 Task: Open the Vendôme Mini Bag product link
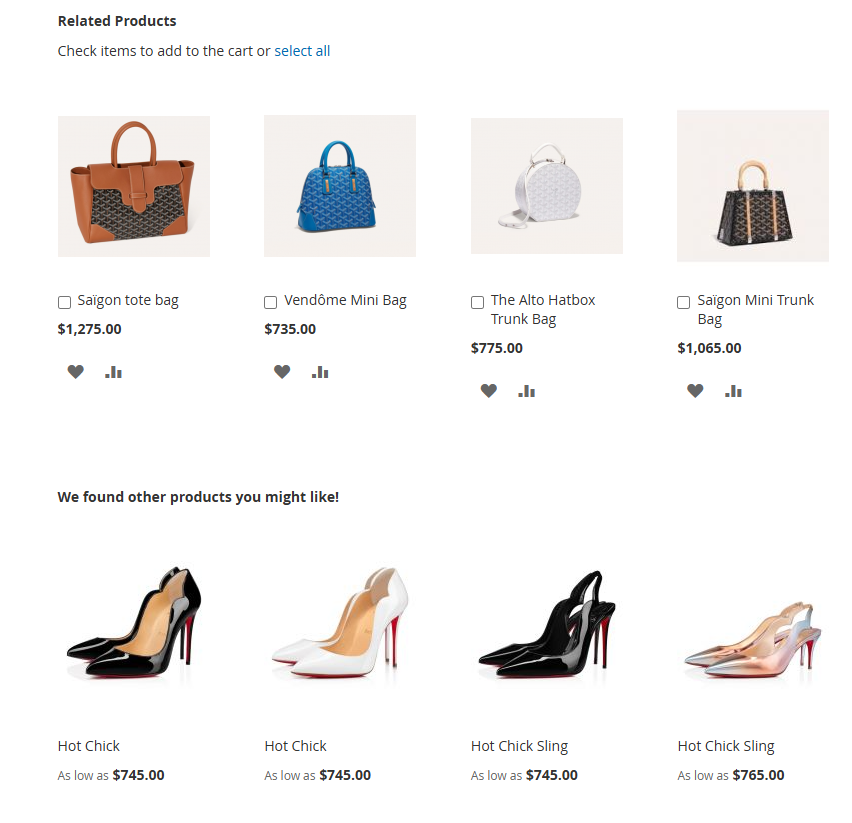345,300
